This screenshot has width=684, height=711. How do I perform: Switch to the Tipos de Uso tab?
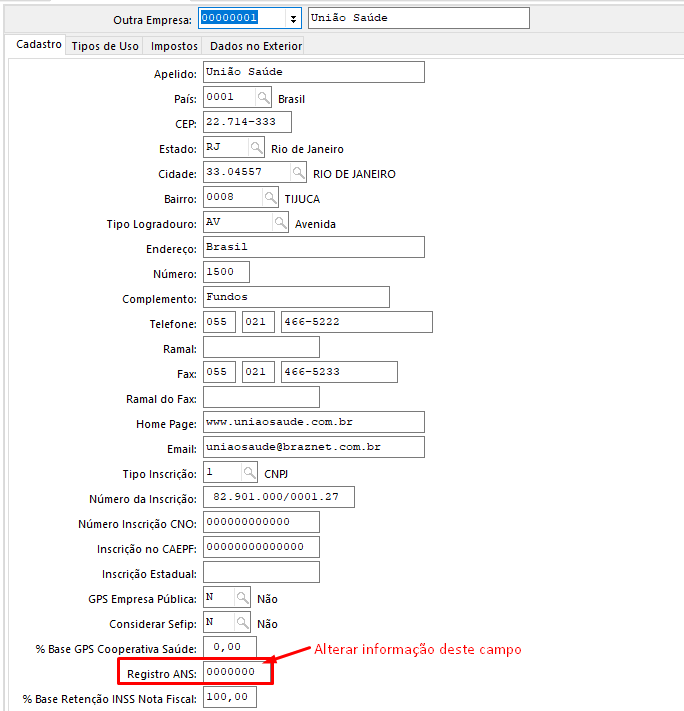click(x=105, y=46)
